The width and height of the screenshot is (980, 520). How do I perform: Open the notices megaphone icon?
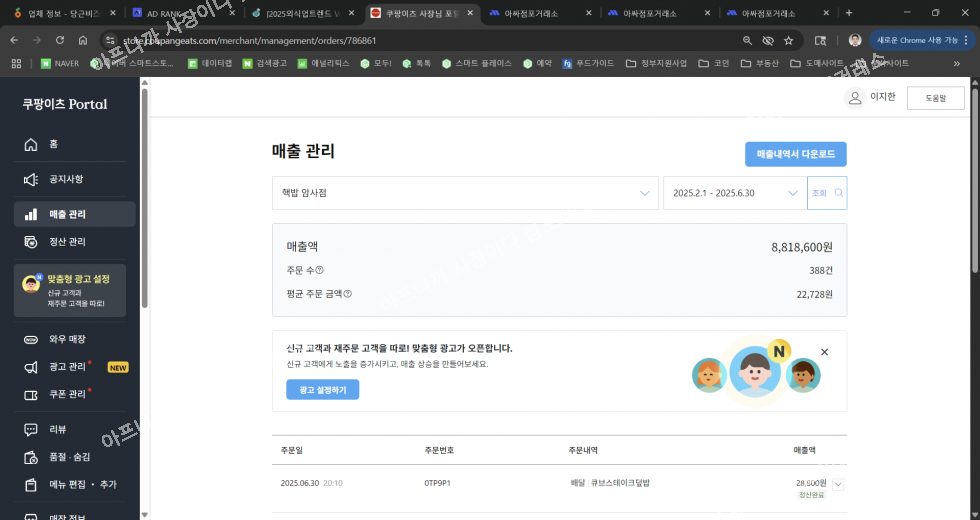pyautogui.click(x=31, y=179)
